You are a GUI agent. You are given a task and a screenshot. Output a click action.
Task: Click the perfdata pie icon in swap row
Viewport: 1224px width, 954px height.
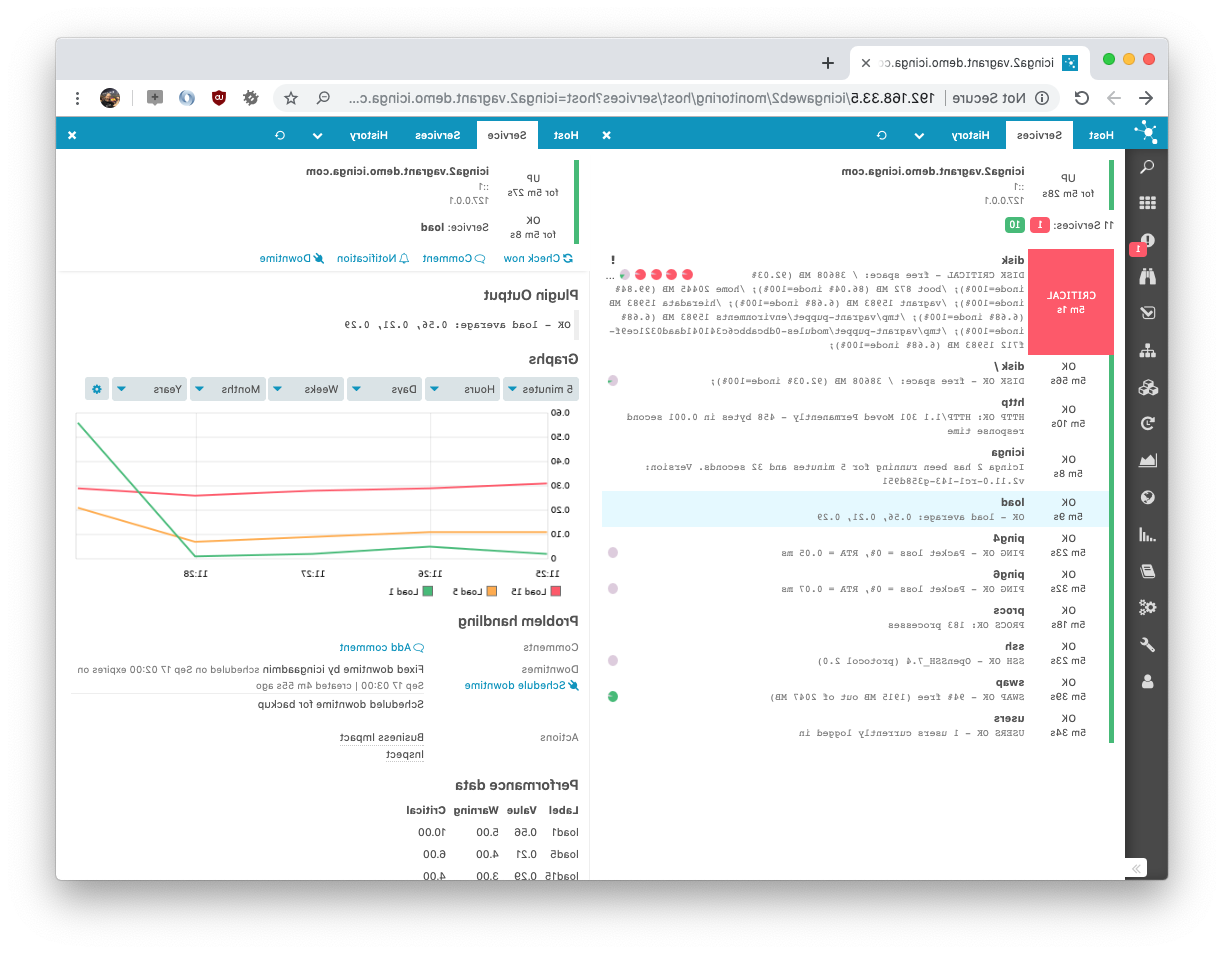click(x=613, y=696)
